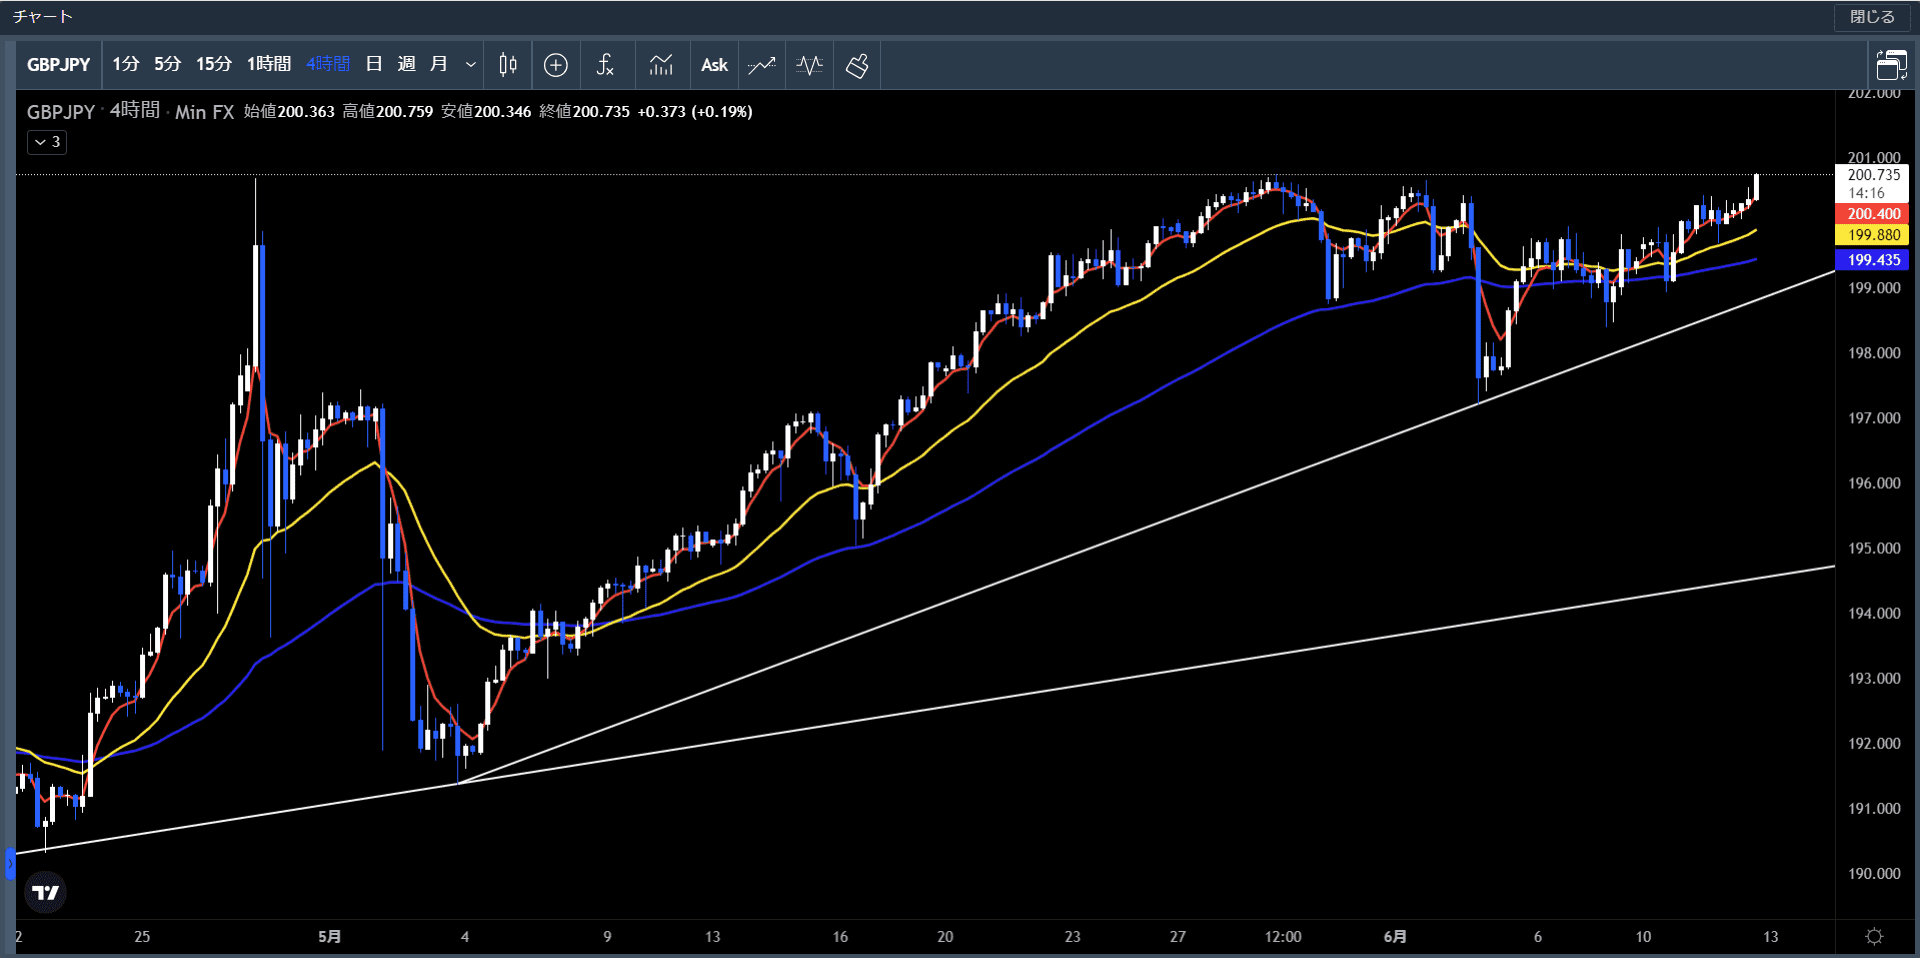1920x958 pixels.
Task: Select the trend line drawing tool
Action: point(762,65)
